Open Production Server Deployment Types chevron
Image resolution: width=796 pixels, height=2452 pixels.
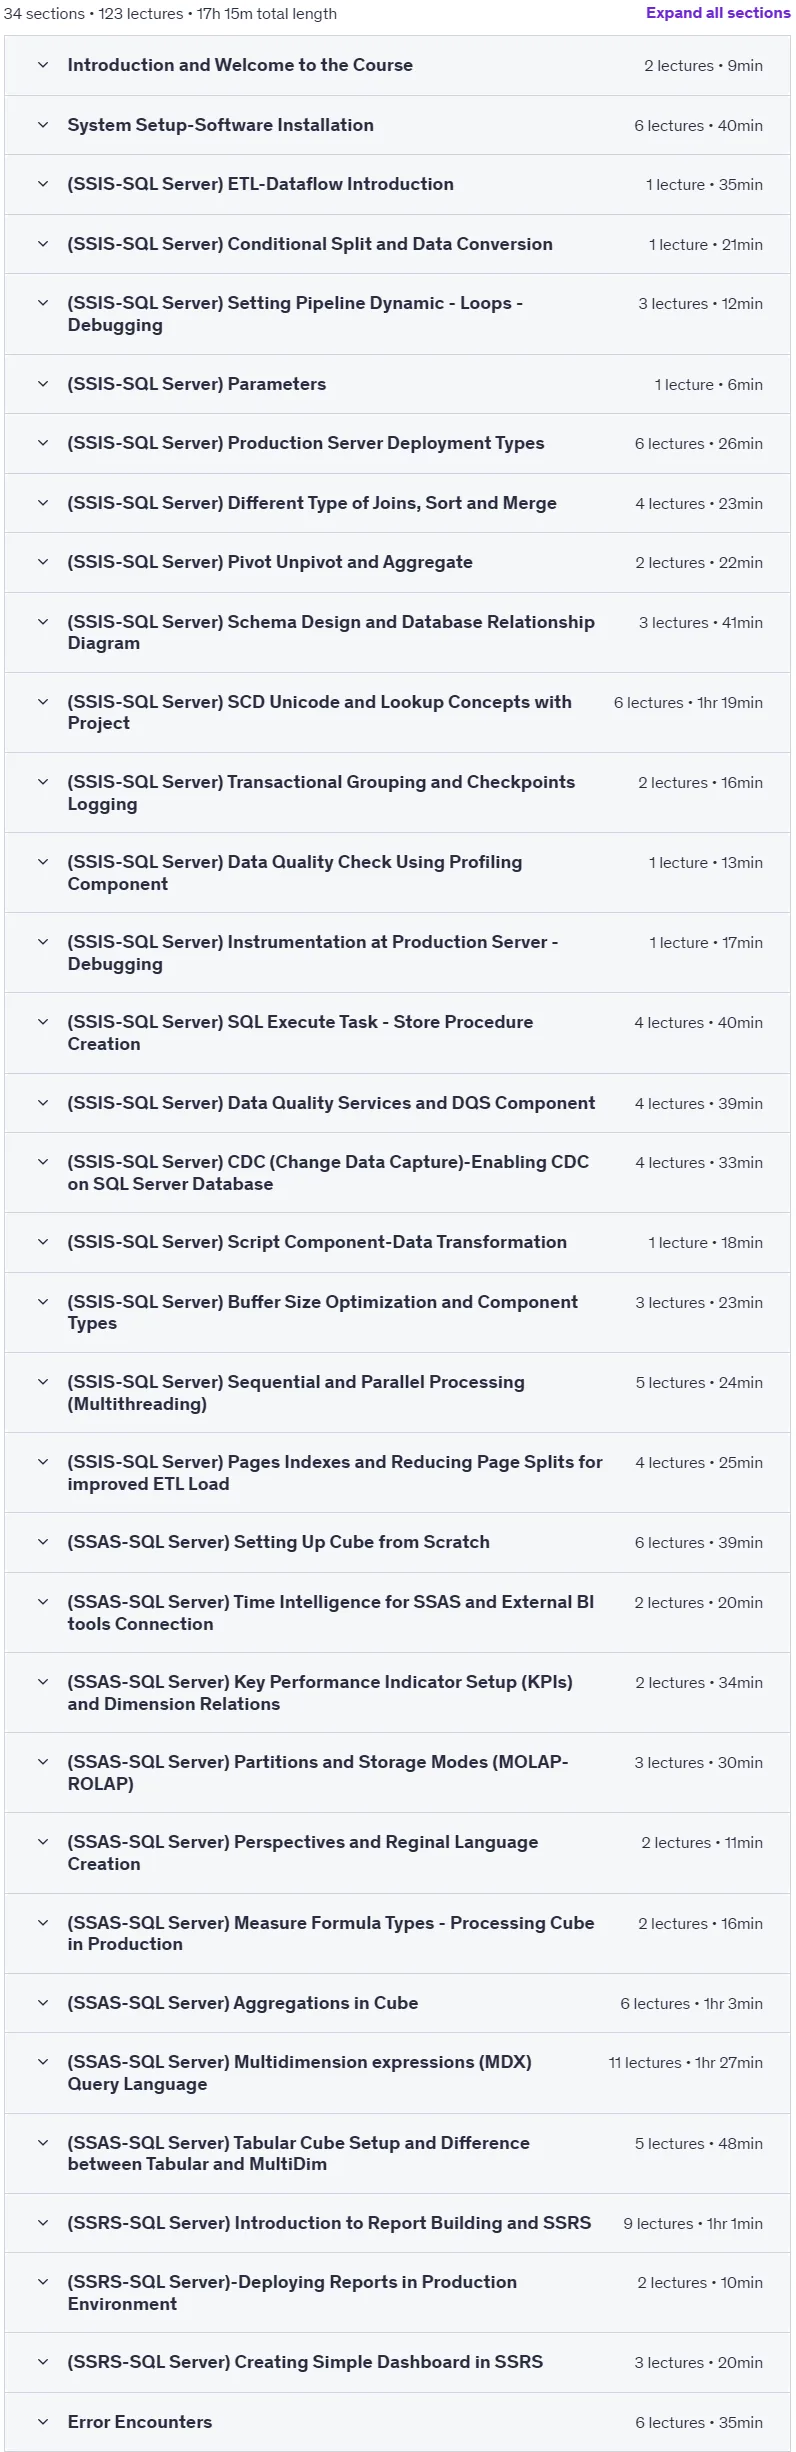click(43, 443)
